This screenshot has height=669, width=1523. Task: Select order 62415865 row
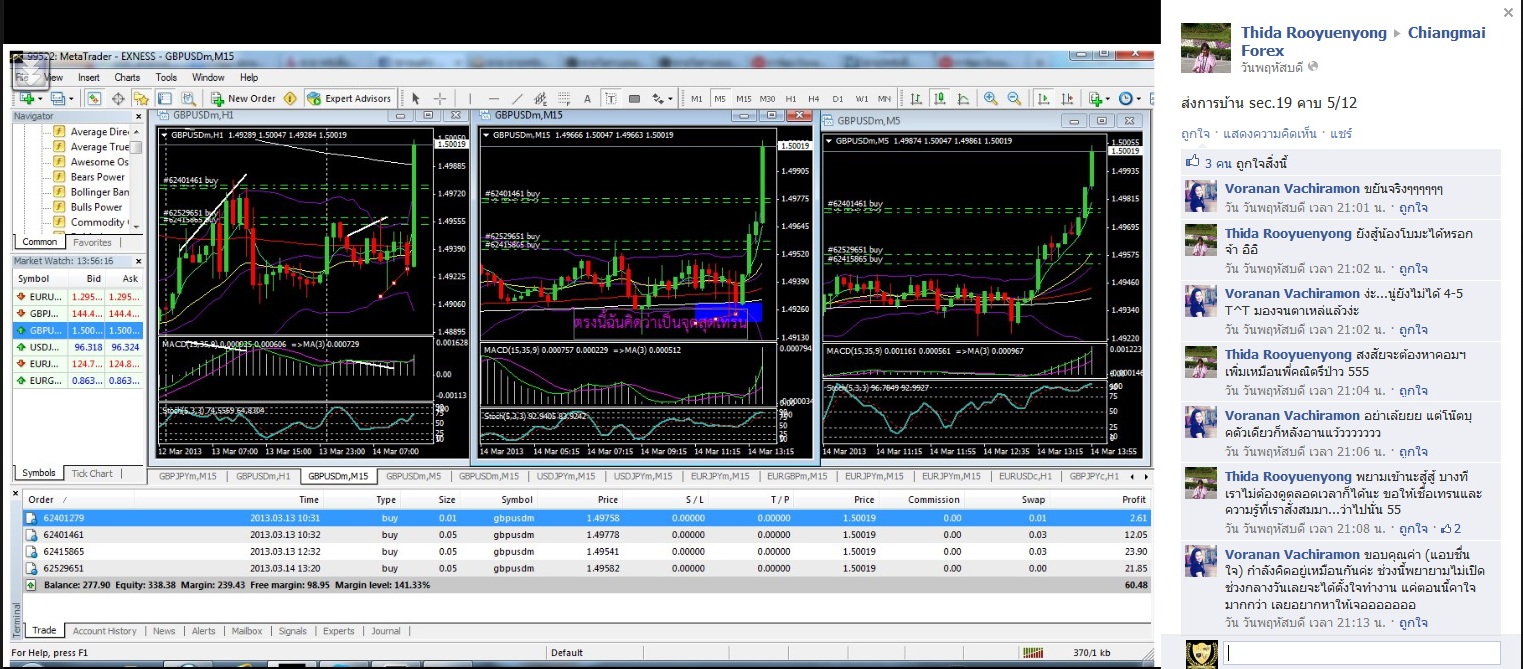coord(586,551)
